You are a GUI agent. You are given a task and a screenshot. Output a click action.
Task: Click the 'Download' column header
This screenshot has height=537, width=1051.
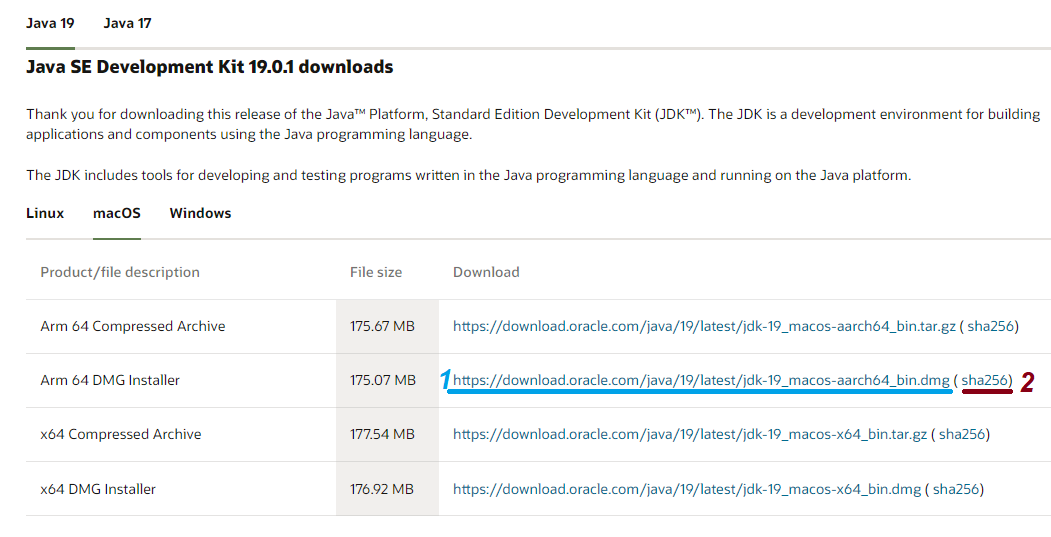486,272
